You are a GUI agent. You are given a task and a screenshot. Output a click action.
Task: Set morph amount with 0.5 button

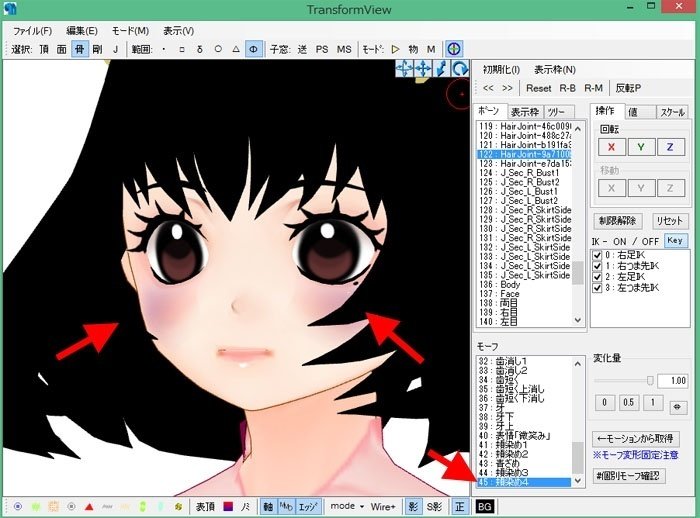(629, 403)
